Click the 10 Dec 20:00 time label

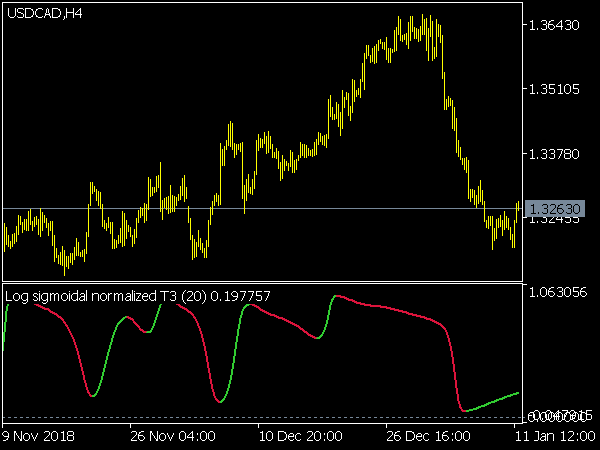tap(301, 436)
